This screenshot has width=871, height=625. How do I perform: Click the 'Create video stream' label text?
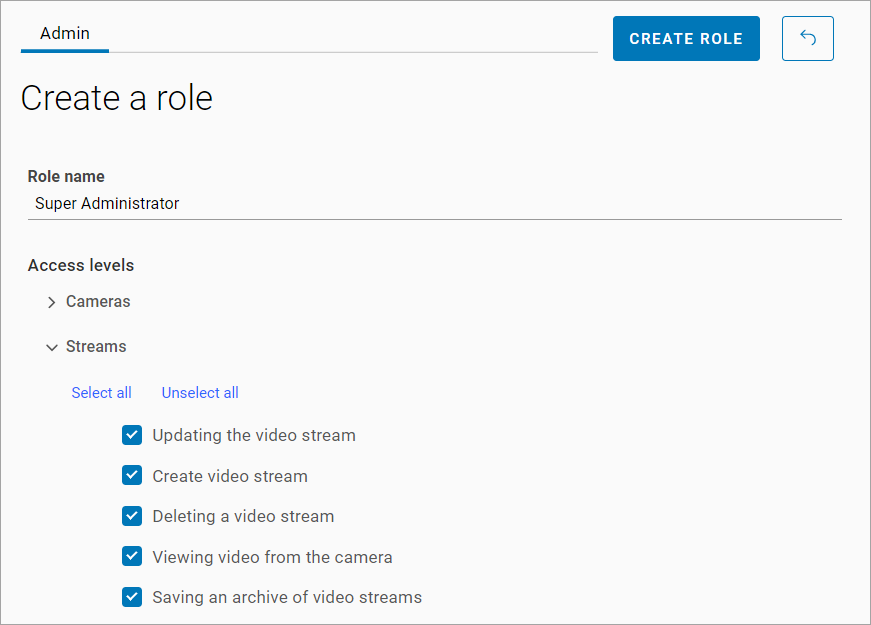[x=230, y=477]
